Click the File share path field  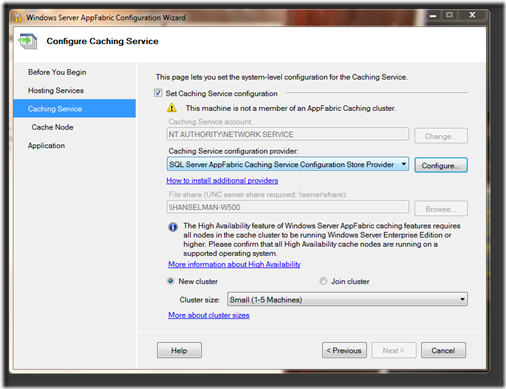coord(288,207)
